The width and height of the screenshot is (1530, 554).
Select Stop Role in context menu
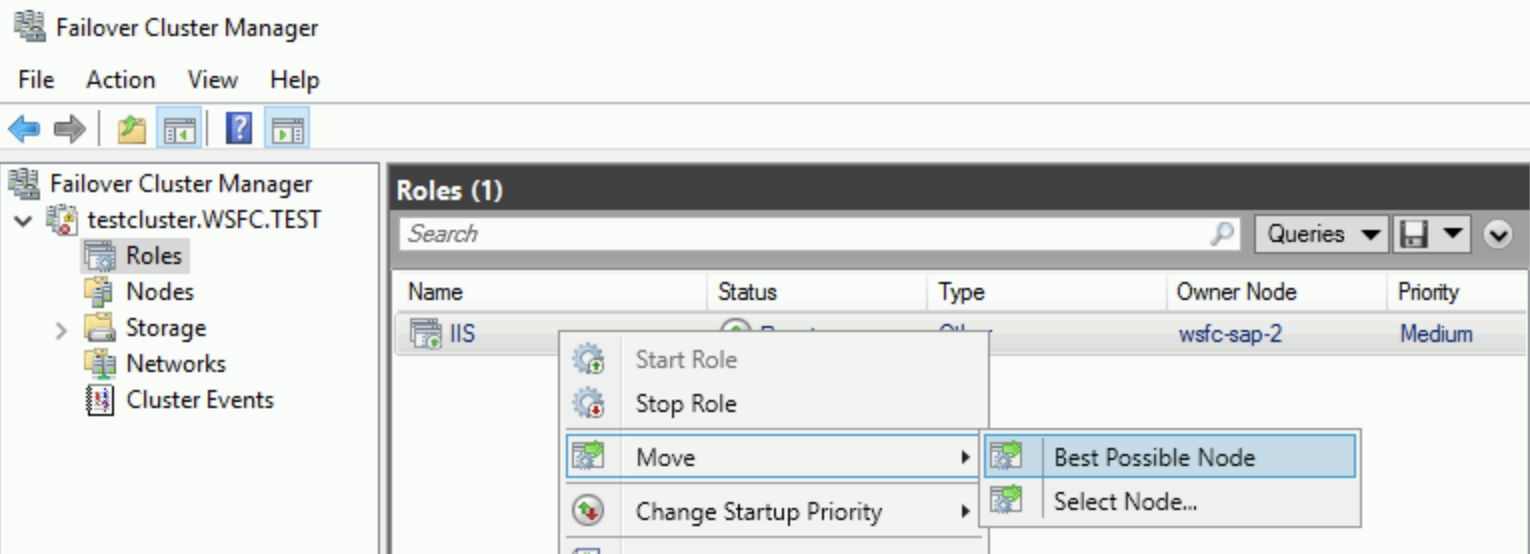tap(686, 404)
